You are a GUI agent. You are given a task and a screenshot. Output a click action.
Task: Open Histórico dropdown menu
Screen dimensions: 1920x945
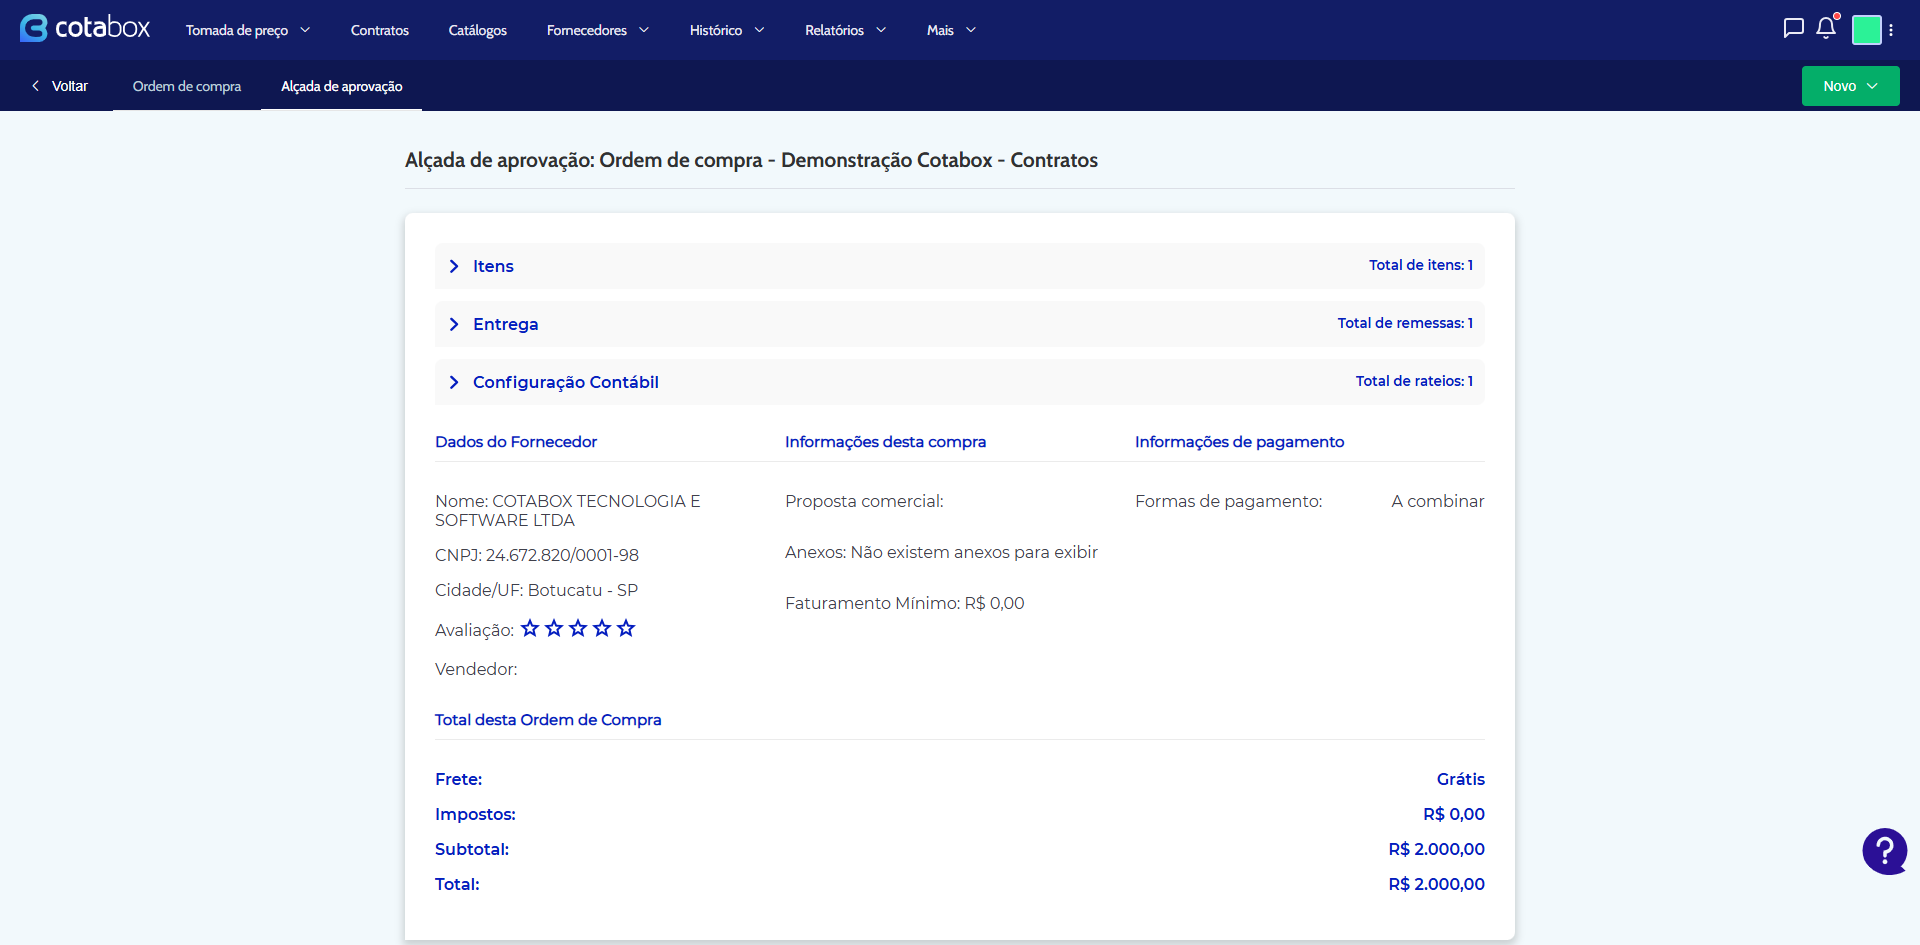coord(727,30)
